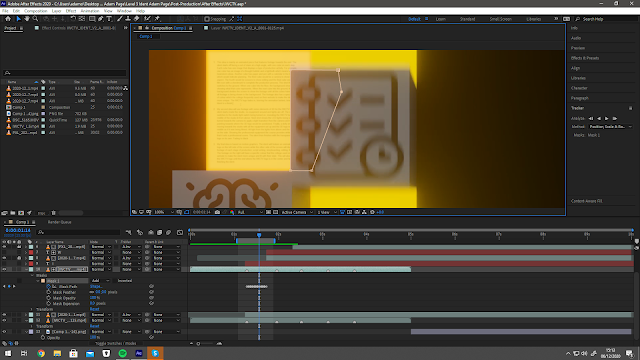The height and width of the screenshot is (360, 640).
Task: Select the Zoom magnifier tool
Action: coord(36,19)
